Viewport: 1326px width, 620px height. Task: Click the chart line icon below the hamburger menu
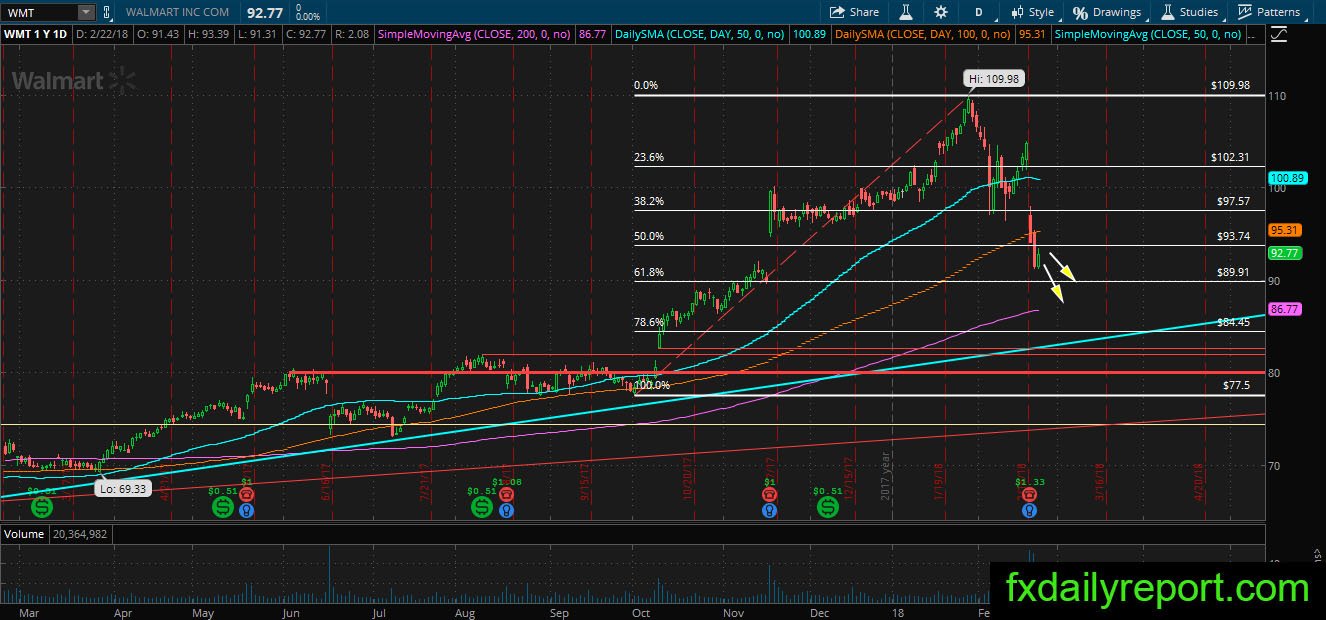click(1280, 34)
